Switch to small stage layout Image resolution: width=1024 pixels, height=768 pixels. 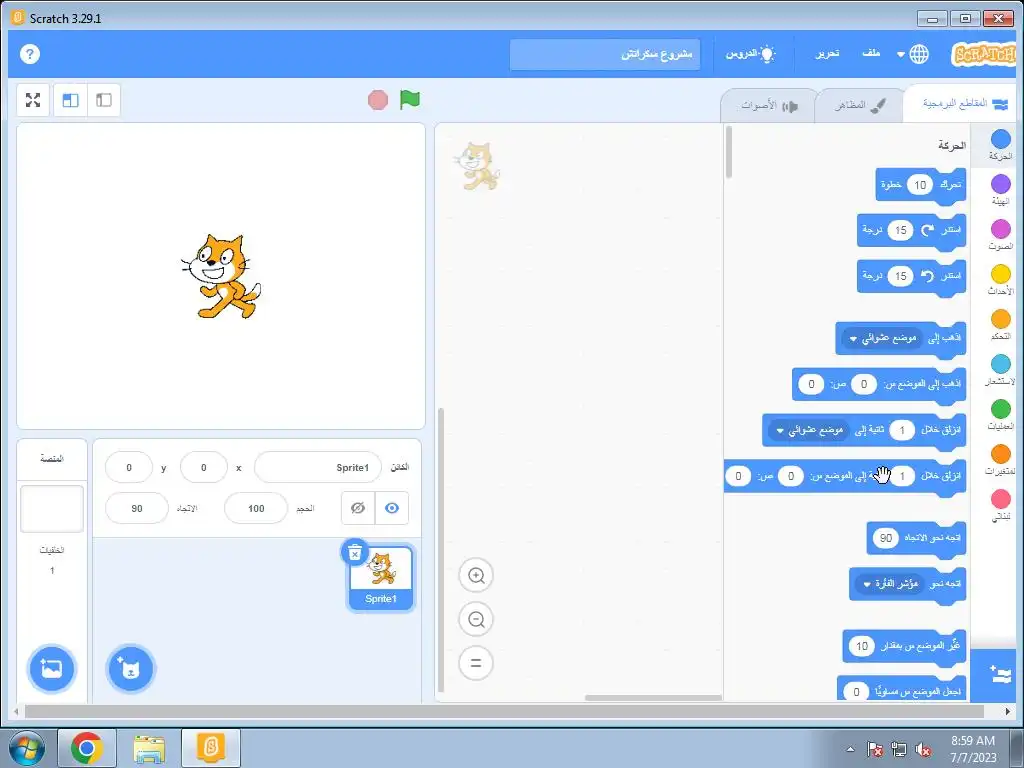pyautogui.click(x=104, y=100)
